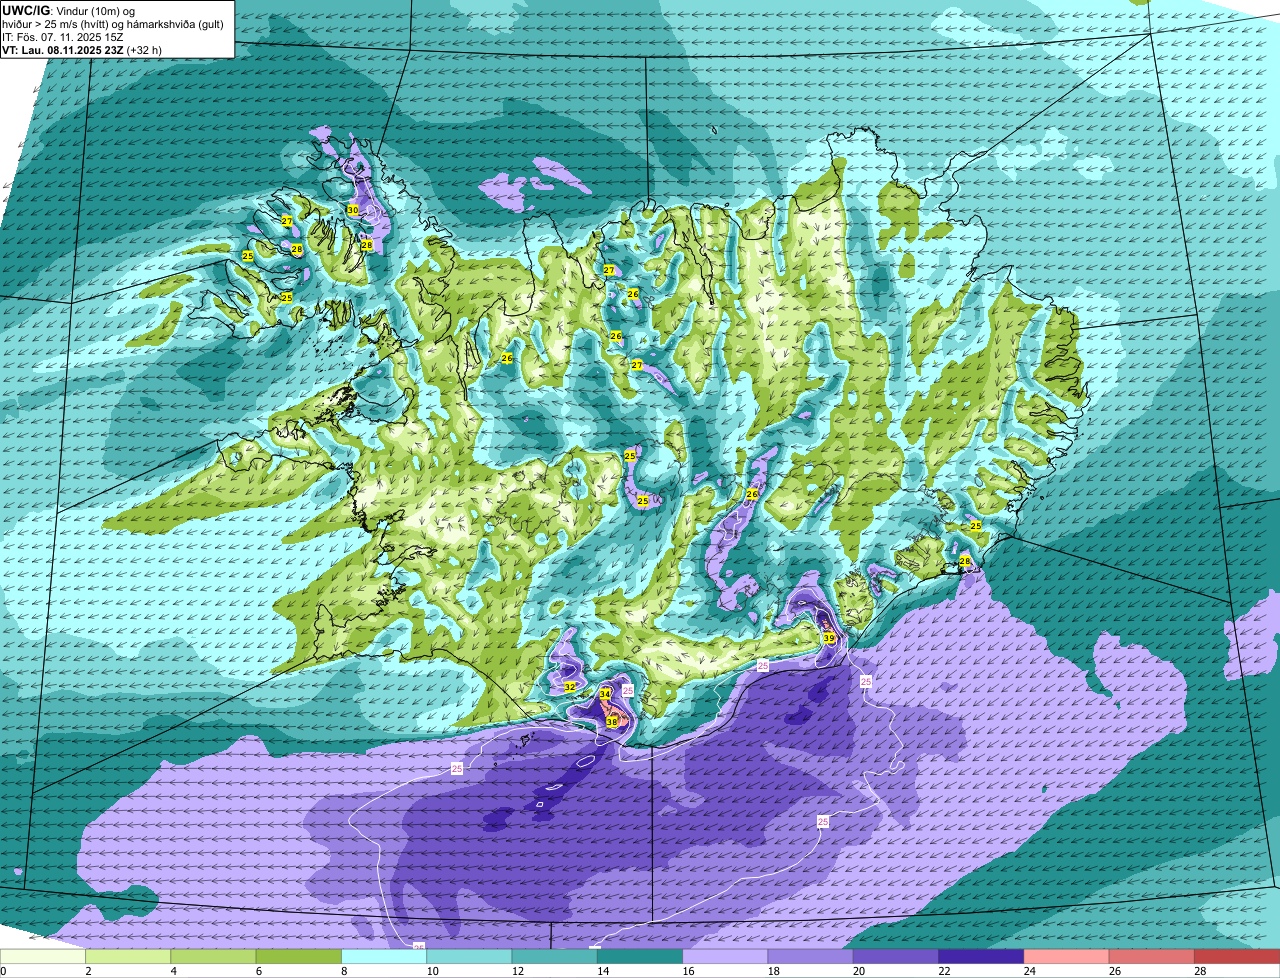Click the 10–12 m/s legend color band
This screenshot has height=978, width=1280.
(469, 956)
